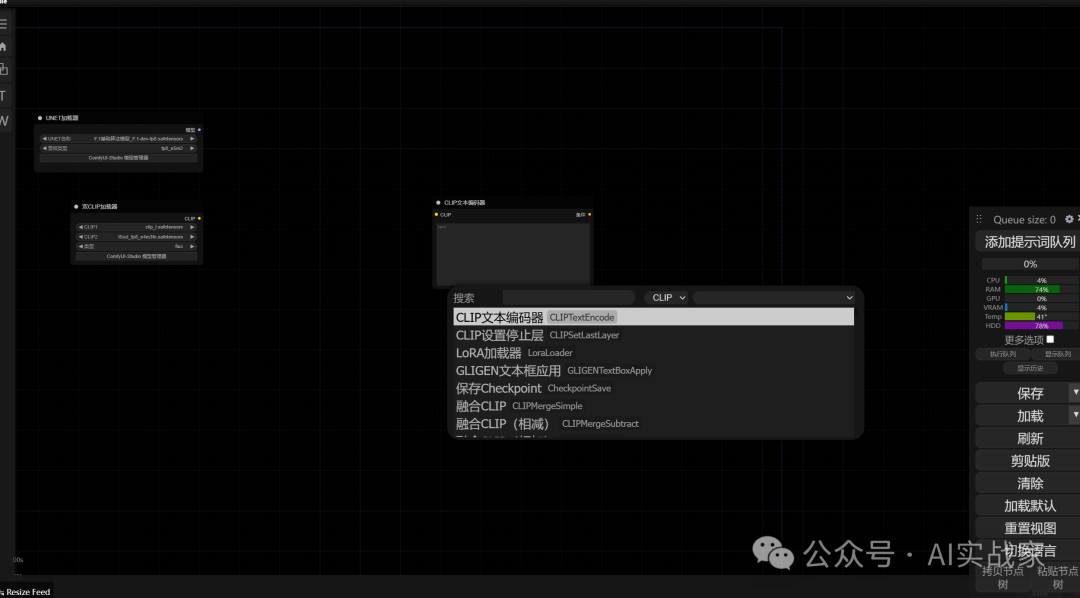Click the 清除 button
This screenshot has height=598, width=1080.
1028,483
